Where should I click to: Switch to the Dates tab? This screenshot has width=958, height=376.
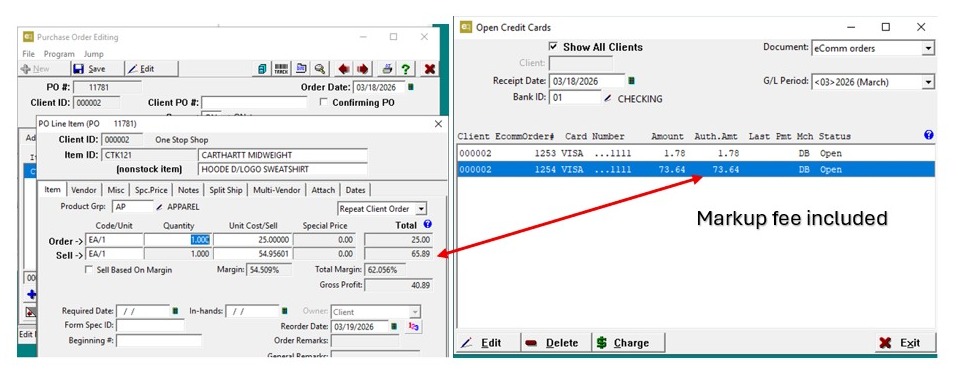(355, 190)
